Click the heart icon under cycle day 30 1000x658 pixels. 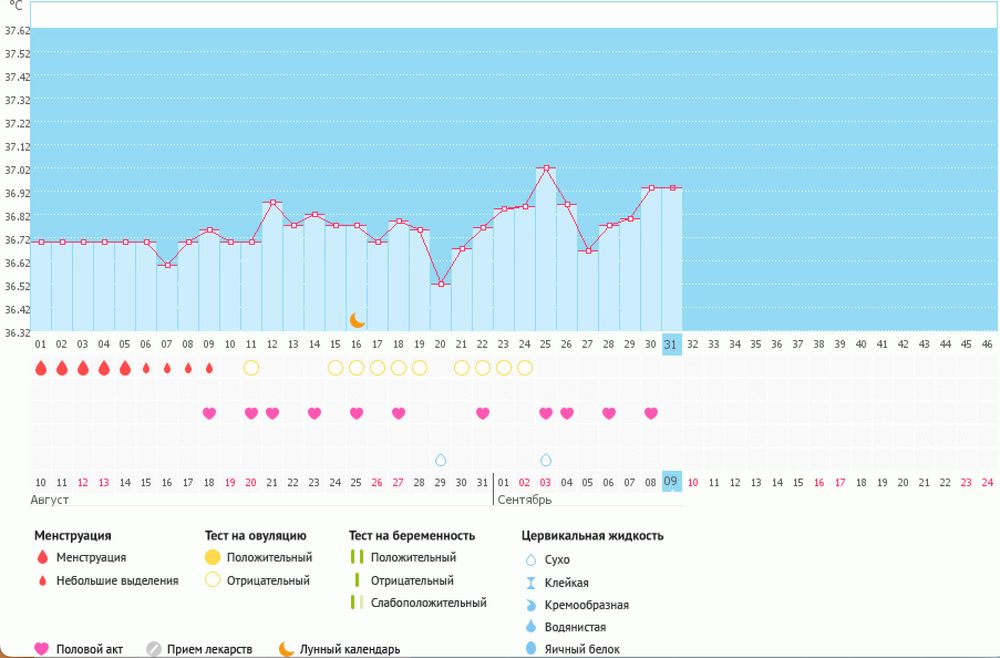click(651, 414)
